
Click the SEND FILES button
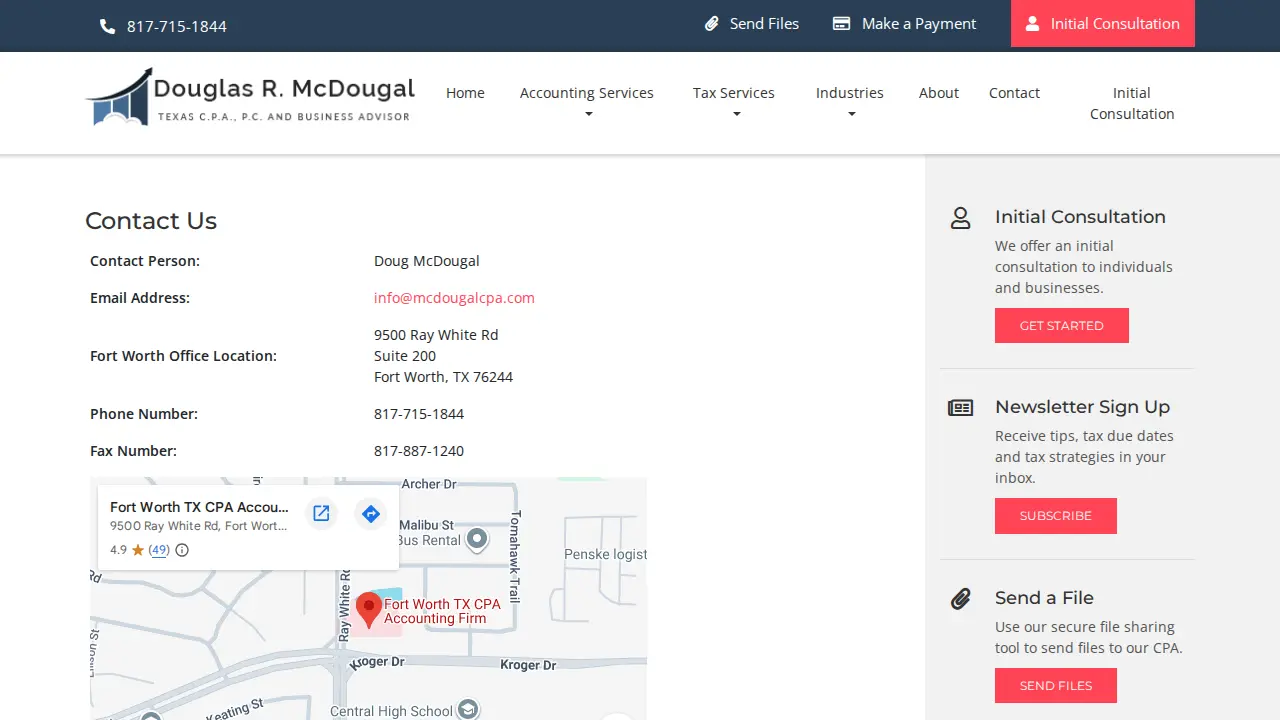tap(1056, 686)
